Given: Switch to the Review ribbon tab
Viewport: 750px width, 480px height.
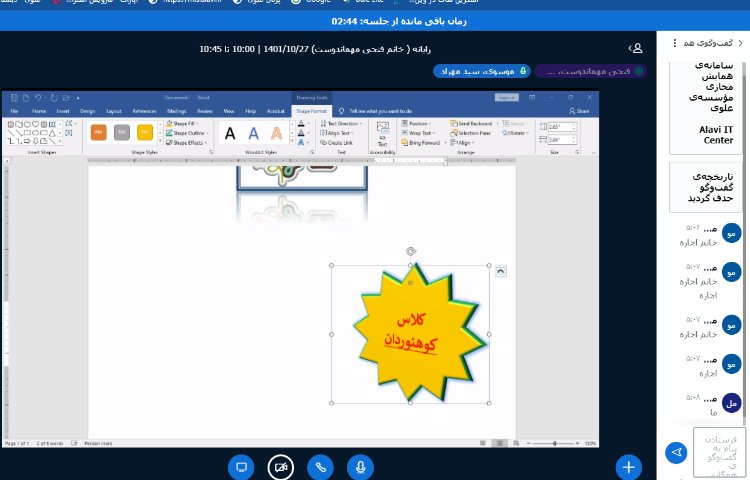Looking at the screenshot, I should (x=205, y=111).
